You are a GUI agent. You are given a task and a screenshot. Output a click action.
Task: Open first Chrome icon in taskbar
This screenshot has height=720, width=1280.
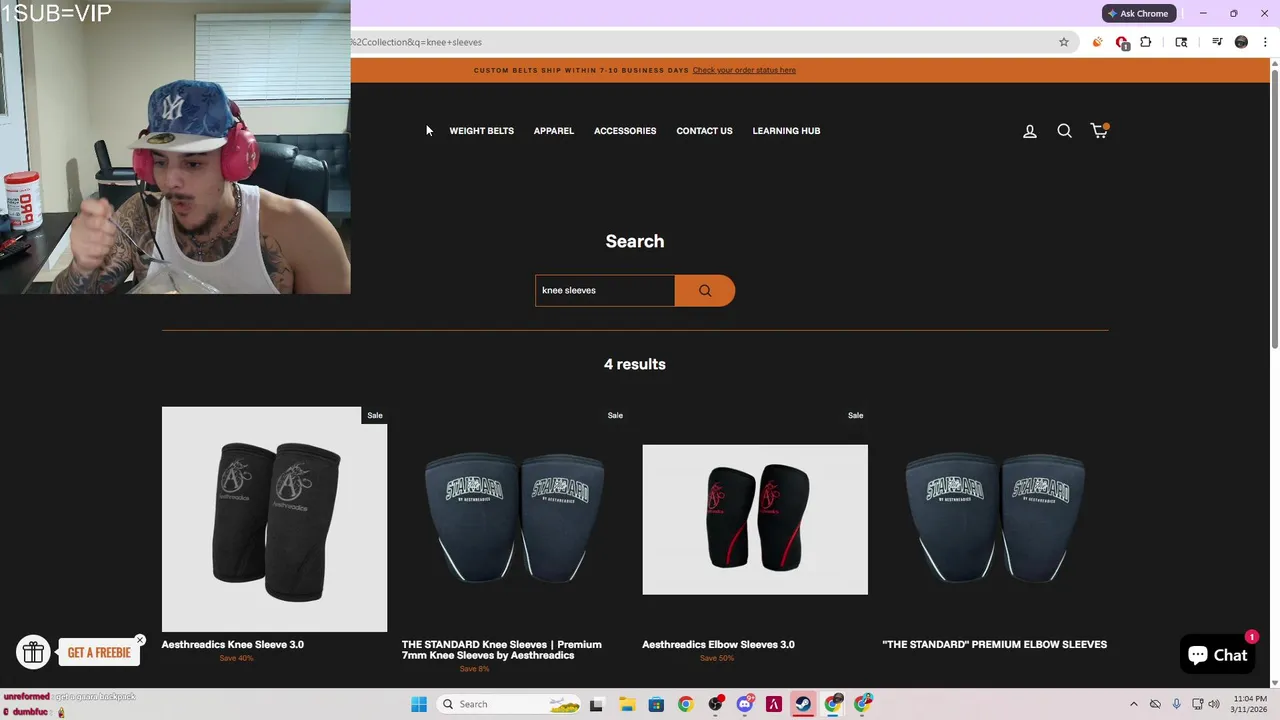point(685,704)
